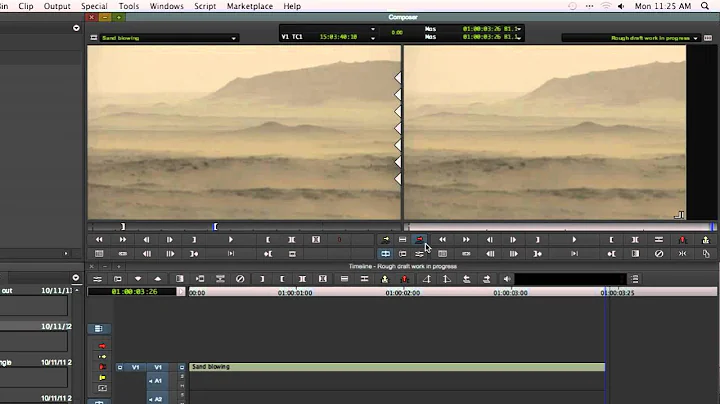This screenshot has width=720, height=404.
Task: Add Edit in the record monitor toolbar
Action: pyautogui.click(x=658, y=240)
